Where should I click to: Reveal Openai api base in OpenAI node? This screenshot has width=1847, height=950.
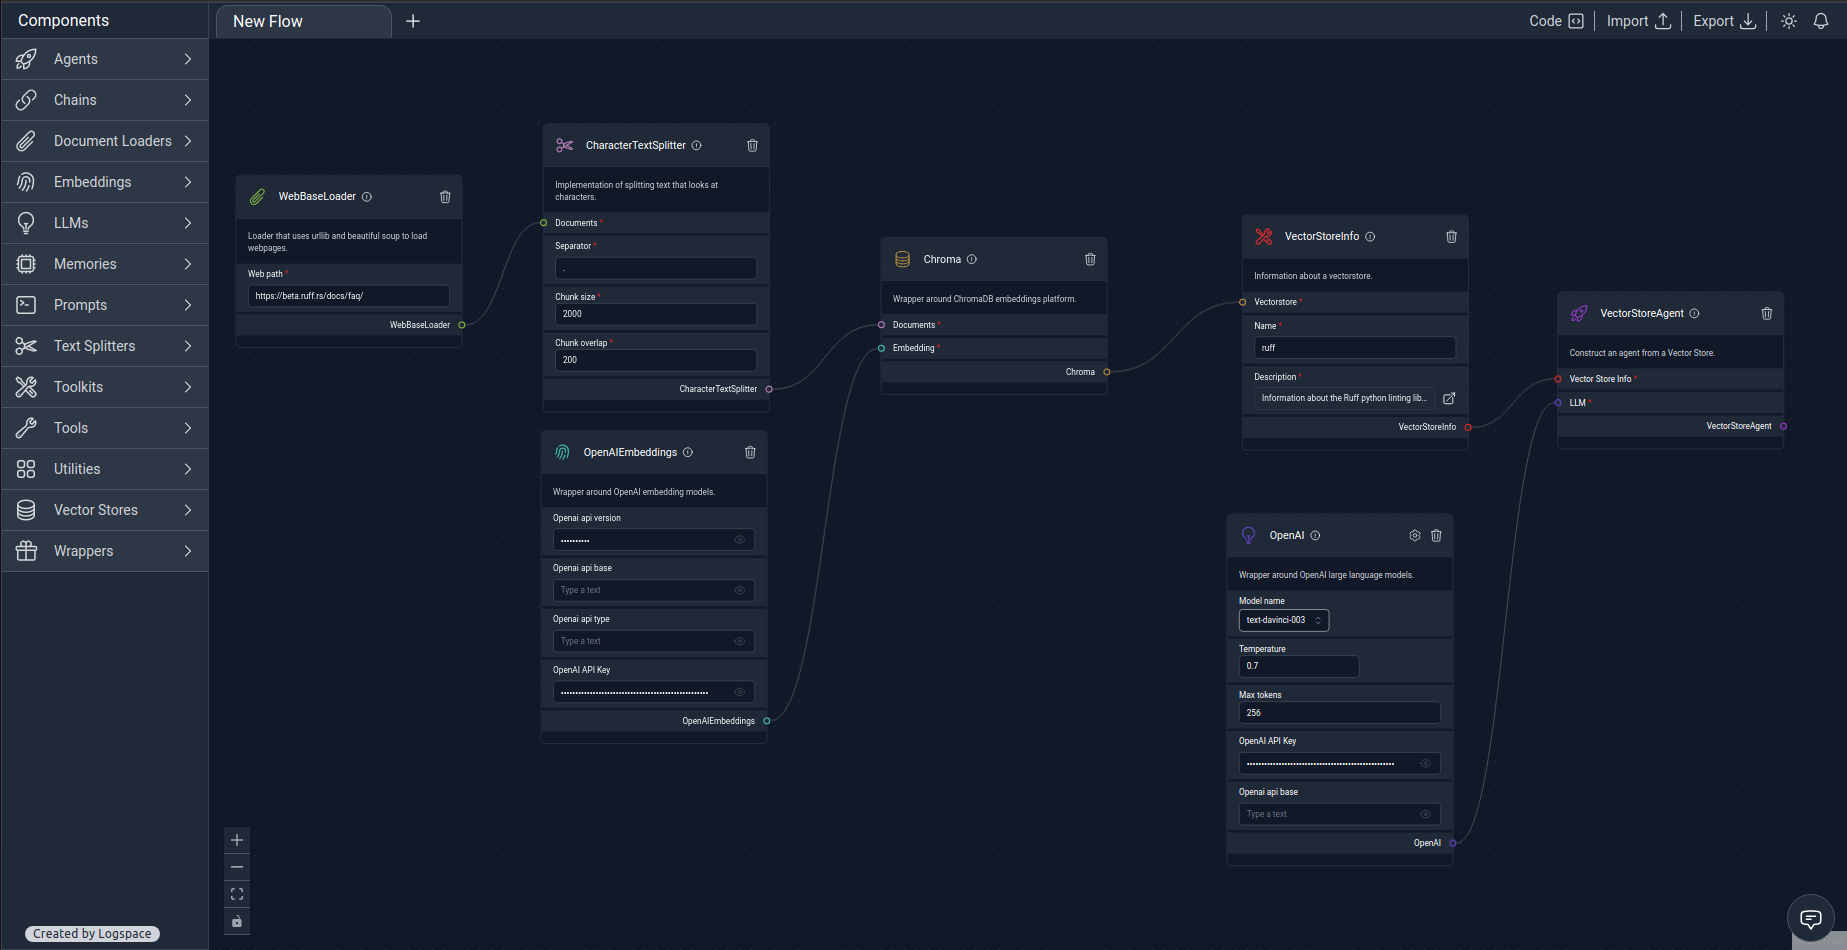1426,815
